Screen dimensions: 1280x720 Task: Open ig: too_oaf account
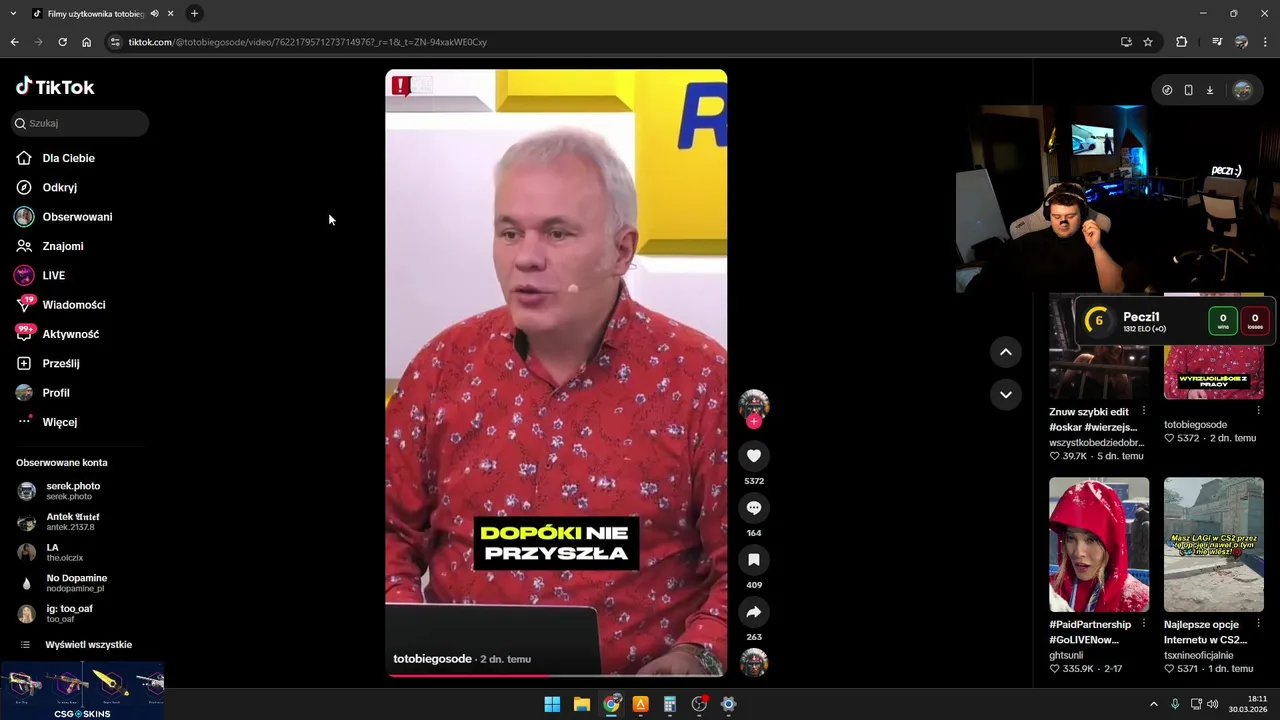tap(70, 614)
